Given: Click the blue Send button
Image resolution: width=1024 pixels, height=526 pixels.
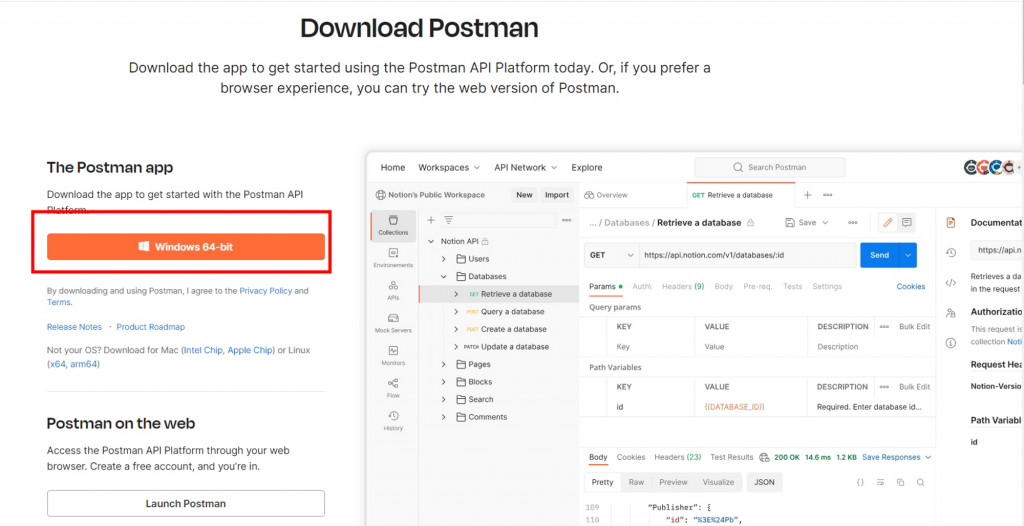Looking at the screenshot, I should [x=880, y=255].
